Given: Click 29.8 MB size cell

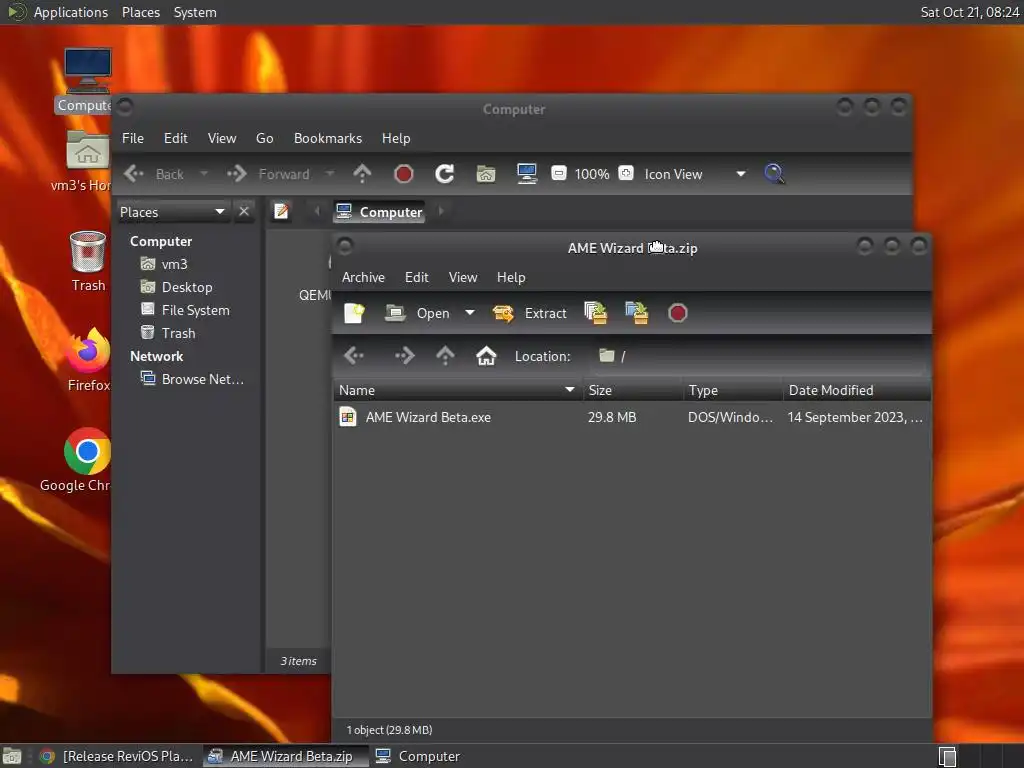Looking at the screenshot, I should tap(612, 417).
